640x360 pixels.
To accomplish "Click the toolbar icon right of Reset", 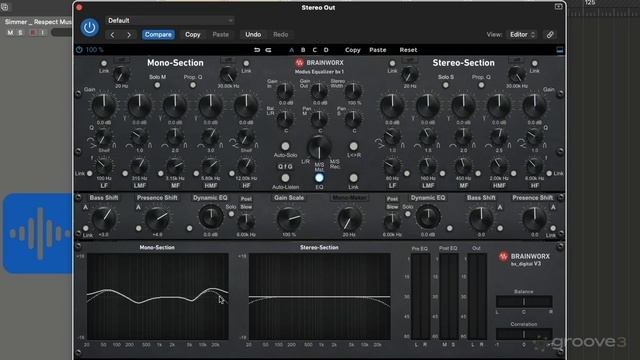I will (x=560, y=50).
